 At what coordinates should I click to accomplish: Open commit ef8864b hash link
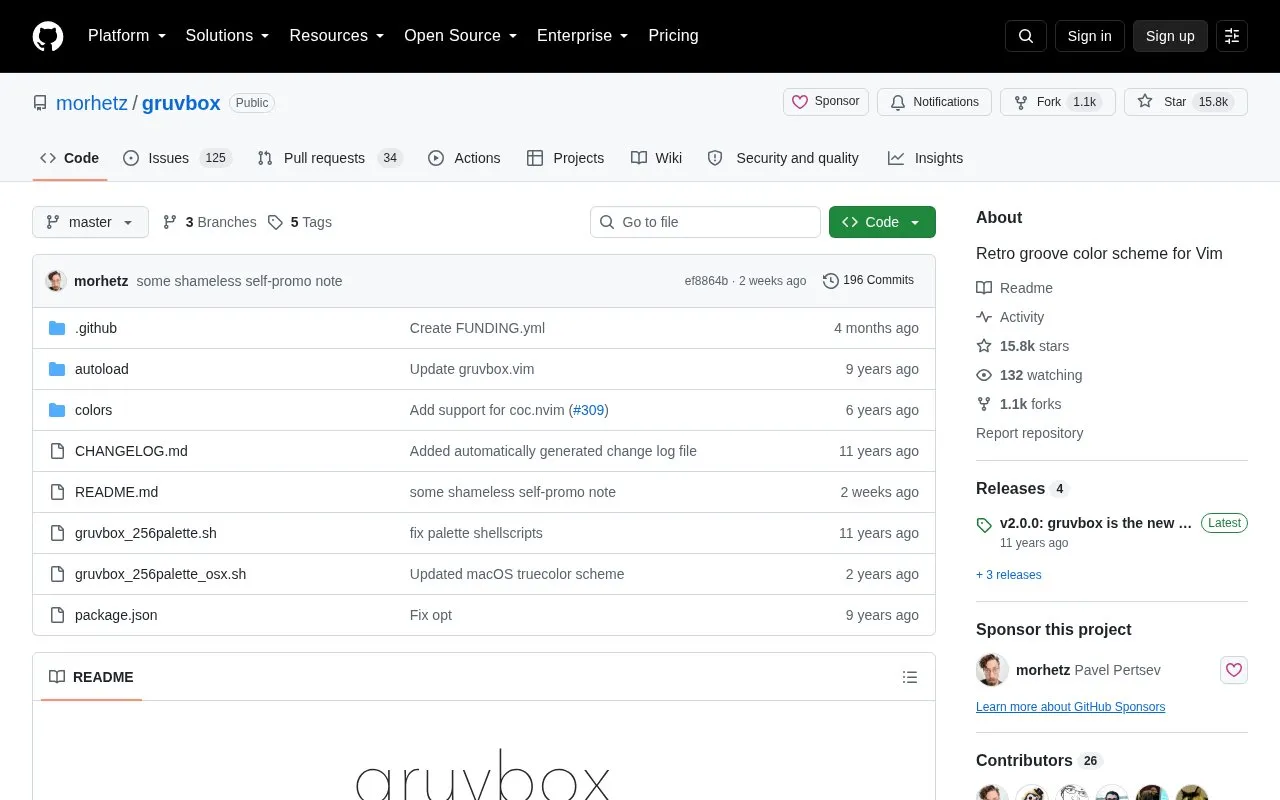(706, 281)
